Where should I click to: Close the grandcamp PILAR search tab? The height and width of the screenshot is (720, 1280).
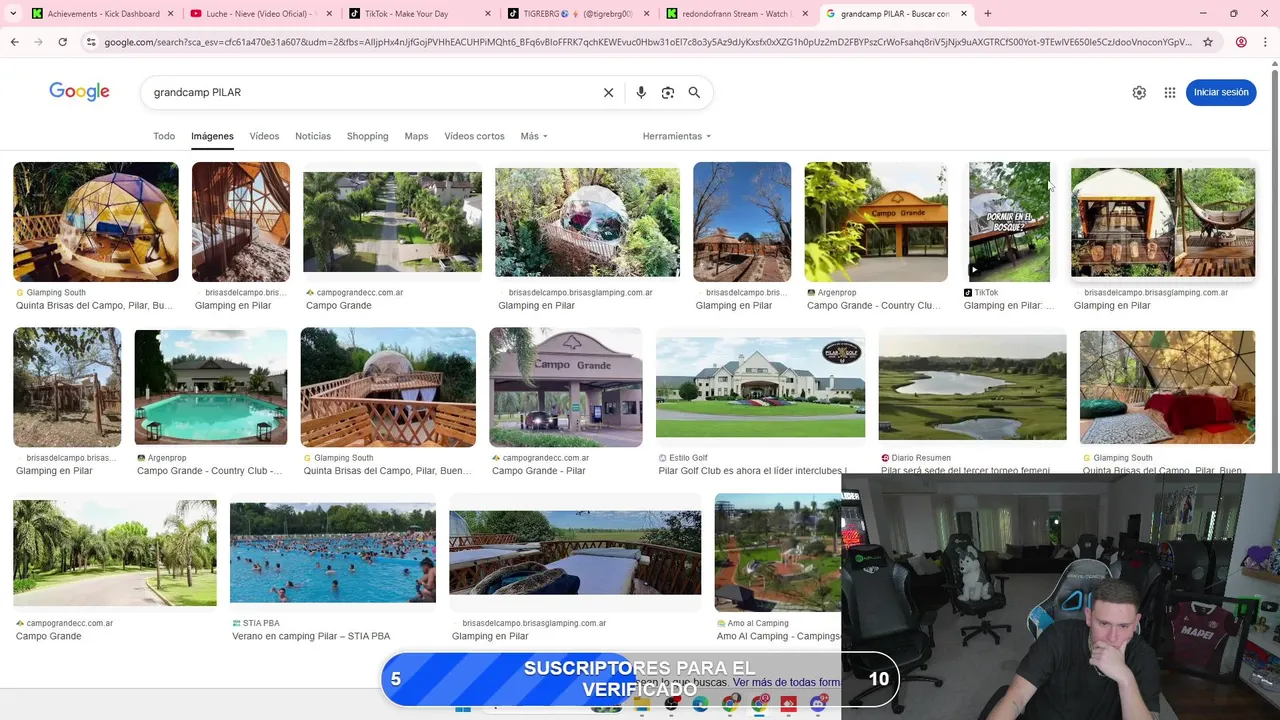point(964,14)
